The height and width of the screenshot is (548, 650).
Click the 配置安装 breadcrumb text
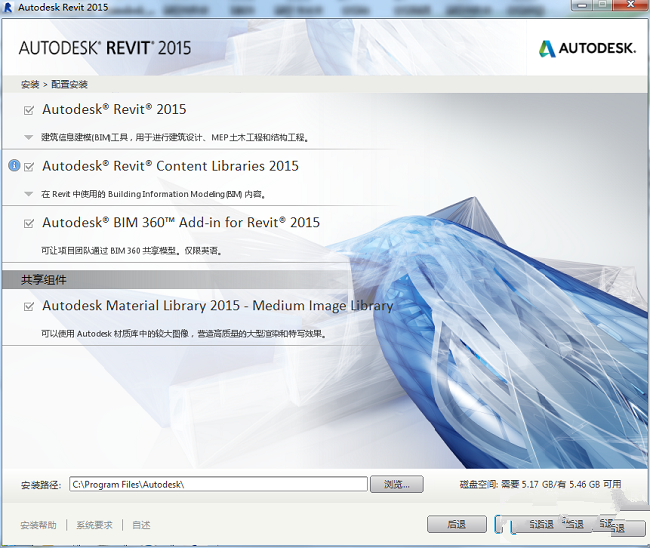tap(69, 85)
